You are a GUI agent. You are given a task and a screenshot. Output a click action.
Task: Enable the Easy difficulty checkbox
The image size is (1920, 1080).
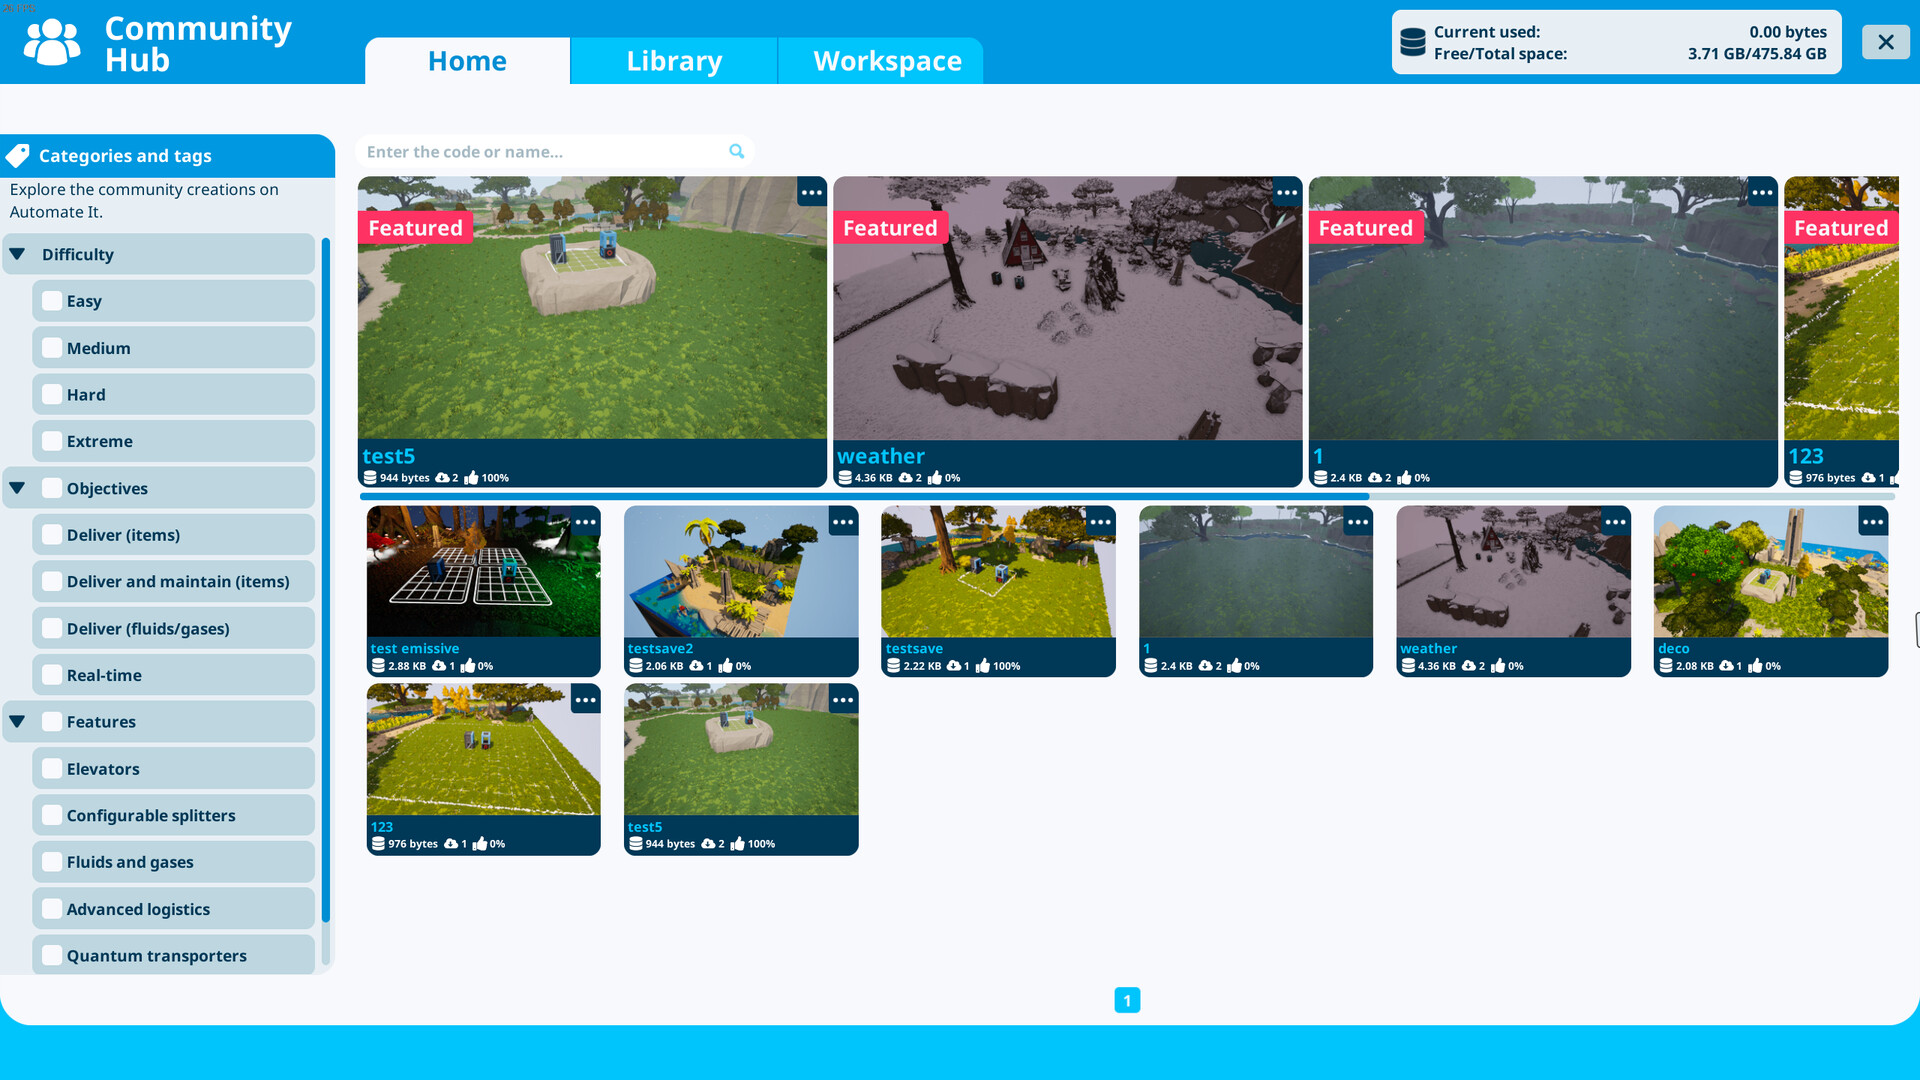click(51, 300)
